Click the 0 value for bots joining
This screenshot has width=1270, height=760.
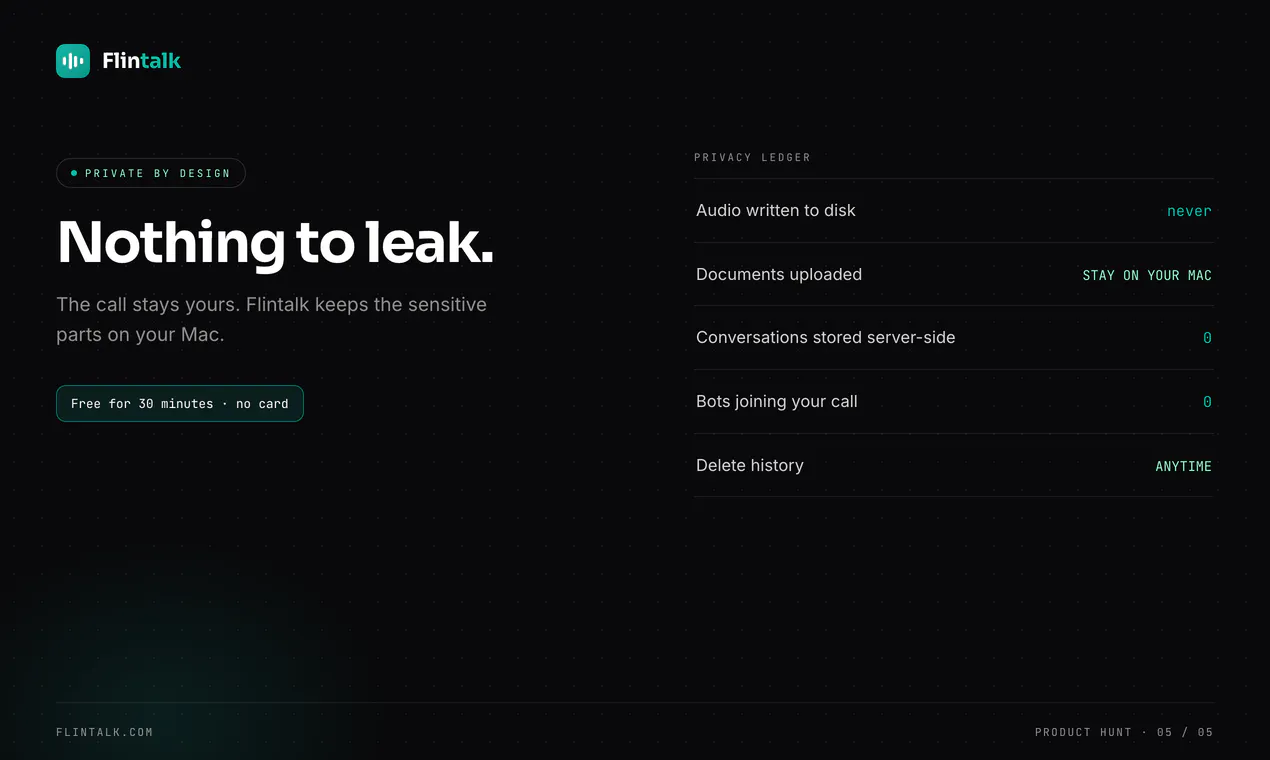pyautogui.click(x=1207, y=402)
